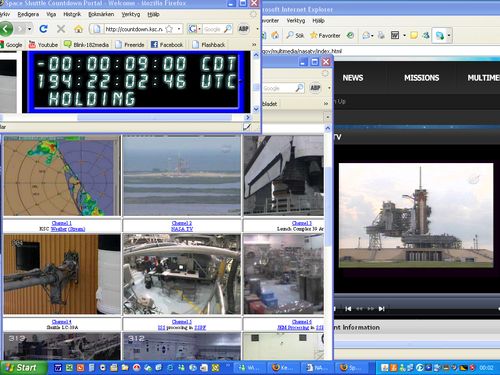Open the Flashback bookmark
Screen dimensions: 500x375
[x=209, y=44]
